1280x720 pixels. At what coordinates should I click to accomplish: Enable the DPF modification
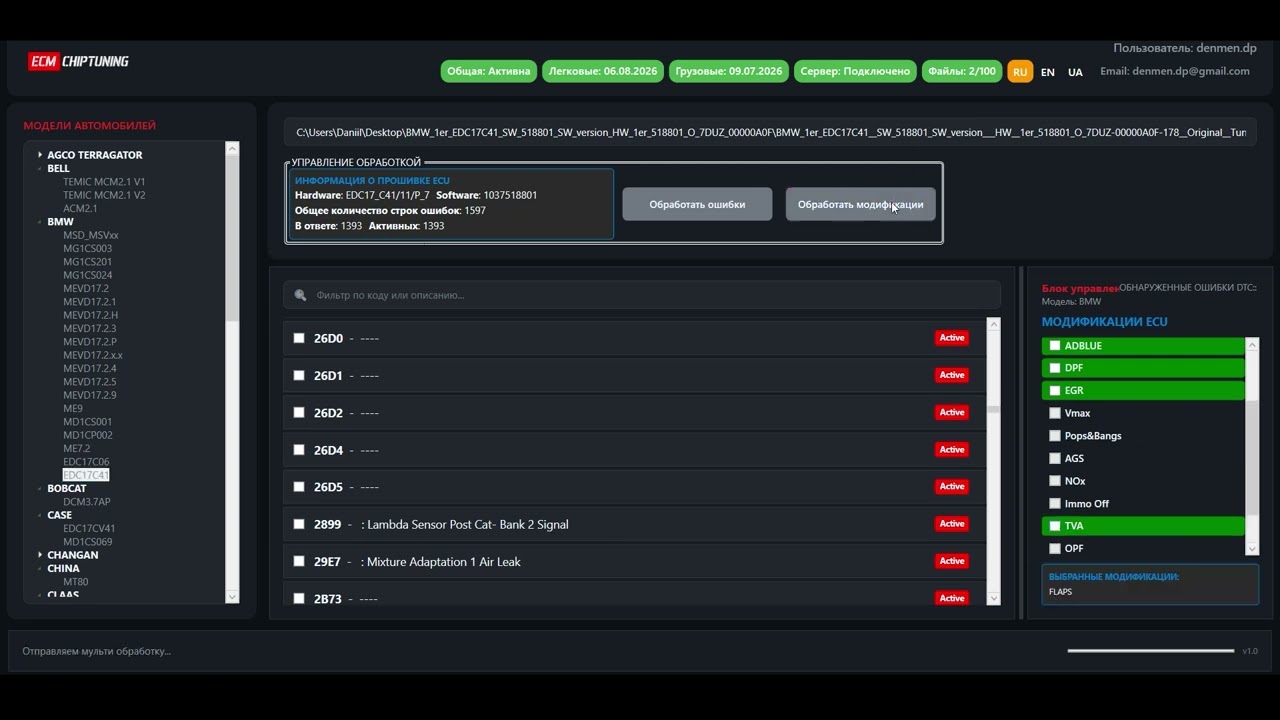pyautogui.click(x=1055, y=368)
